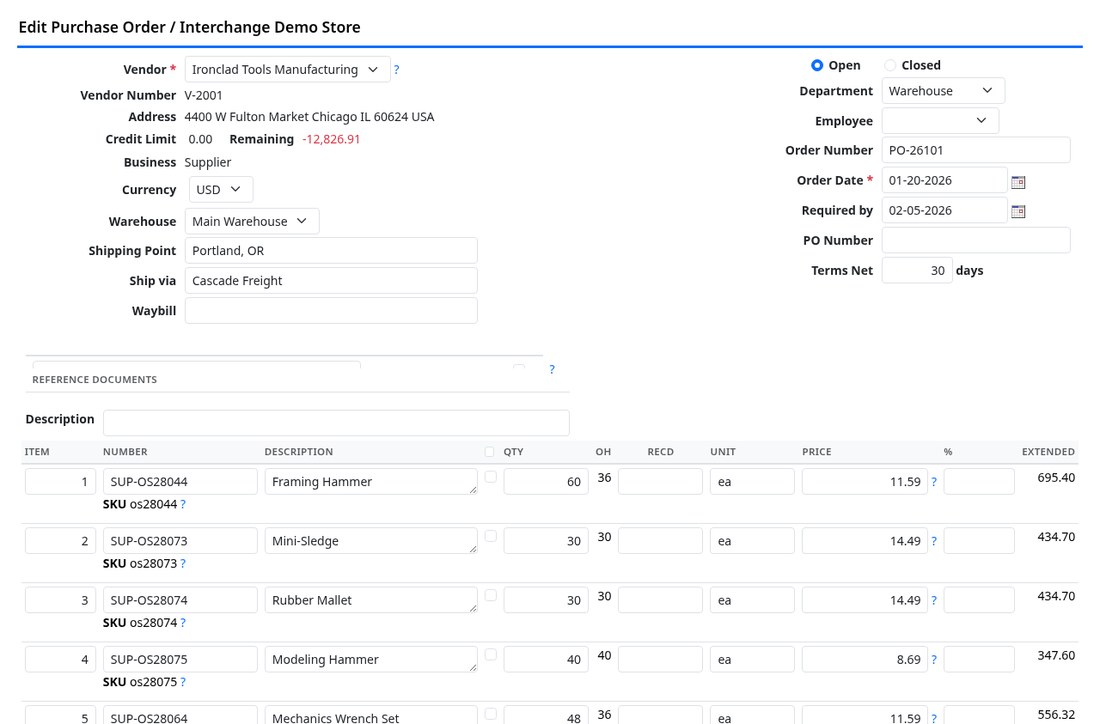Image resolution: width=1100 pixels, height=724 pixels.
Task: Click the RECD field for Mini-Sledge
Action: 660,541
